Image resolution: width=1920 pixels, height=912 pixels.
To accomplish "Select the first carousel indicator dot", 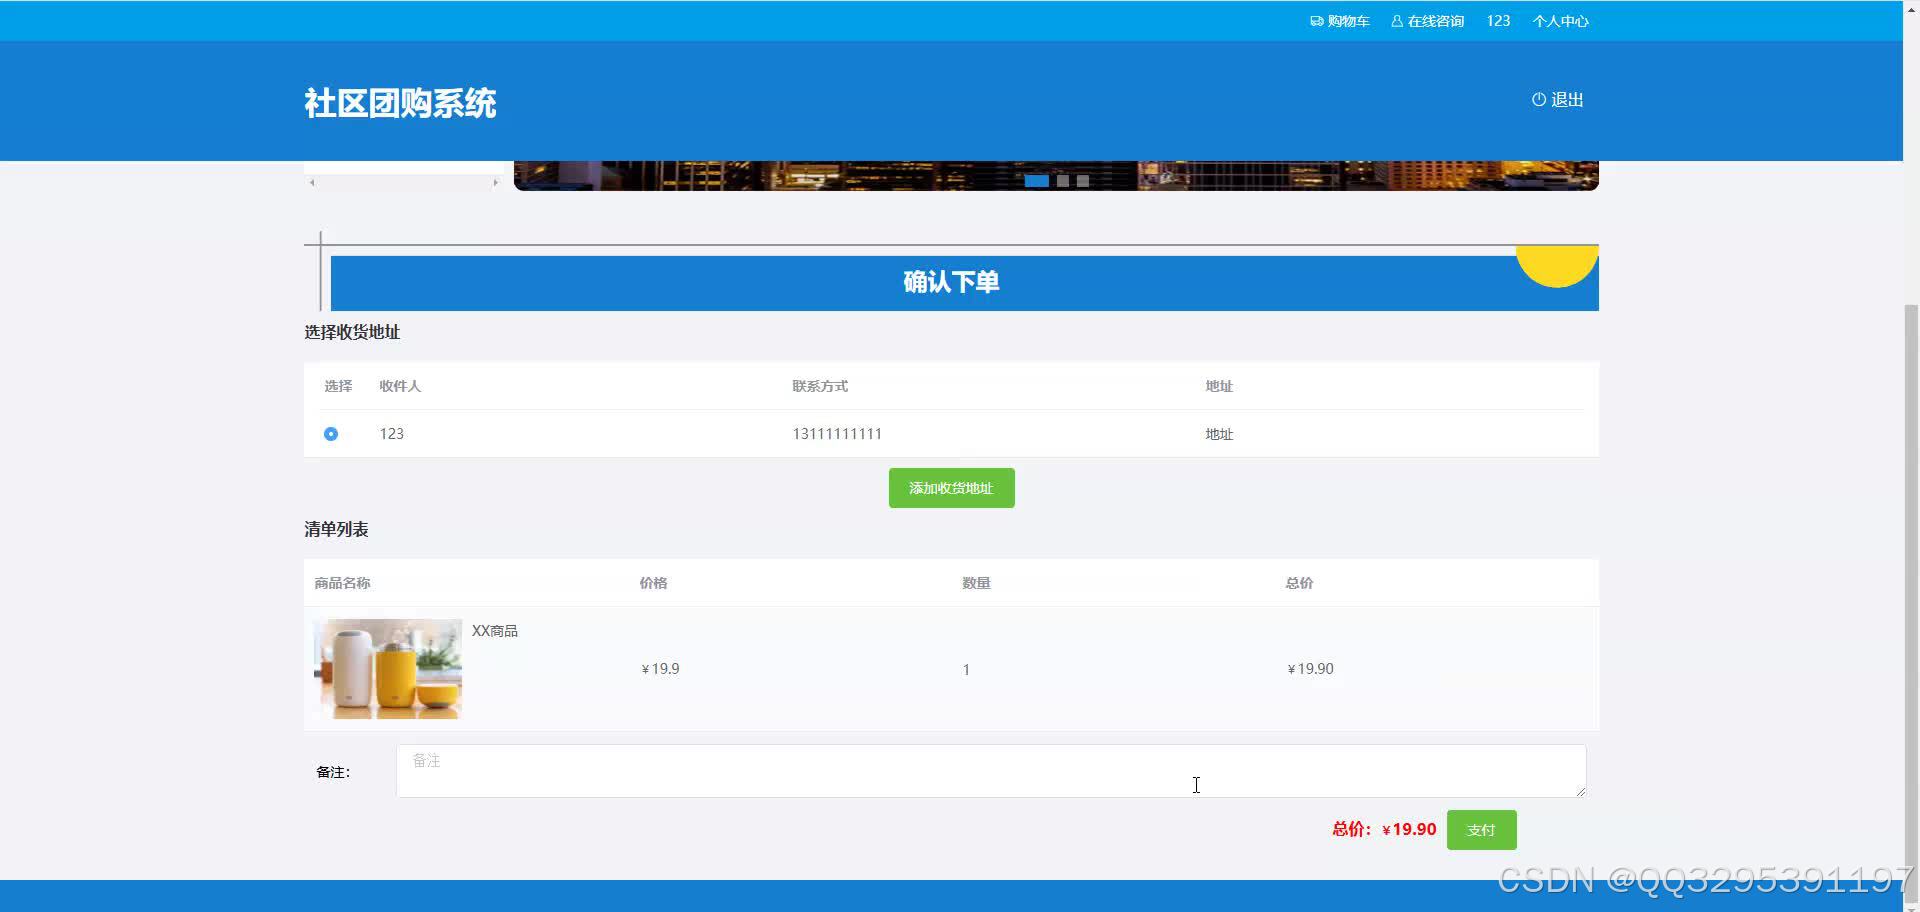I will [x=1037, y=181].
